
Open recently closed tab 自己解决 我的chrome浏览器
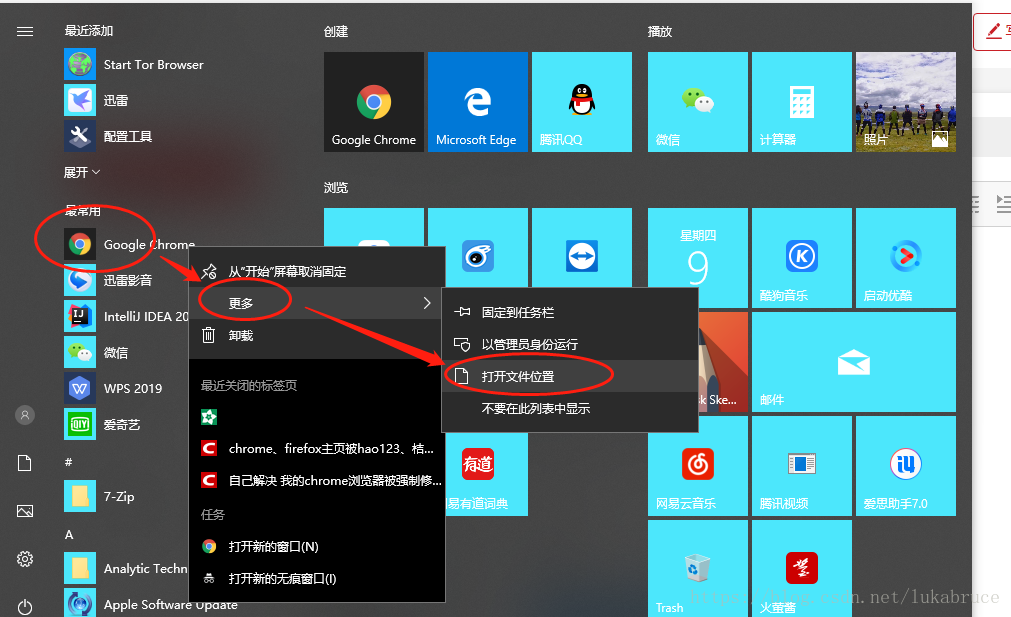pos(317,480)
